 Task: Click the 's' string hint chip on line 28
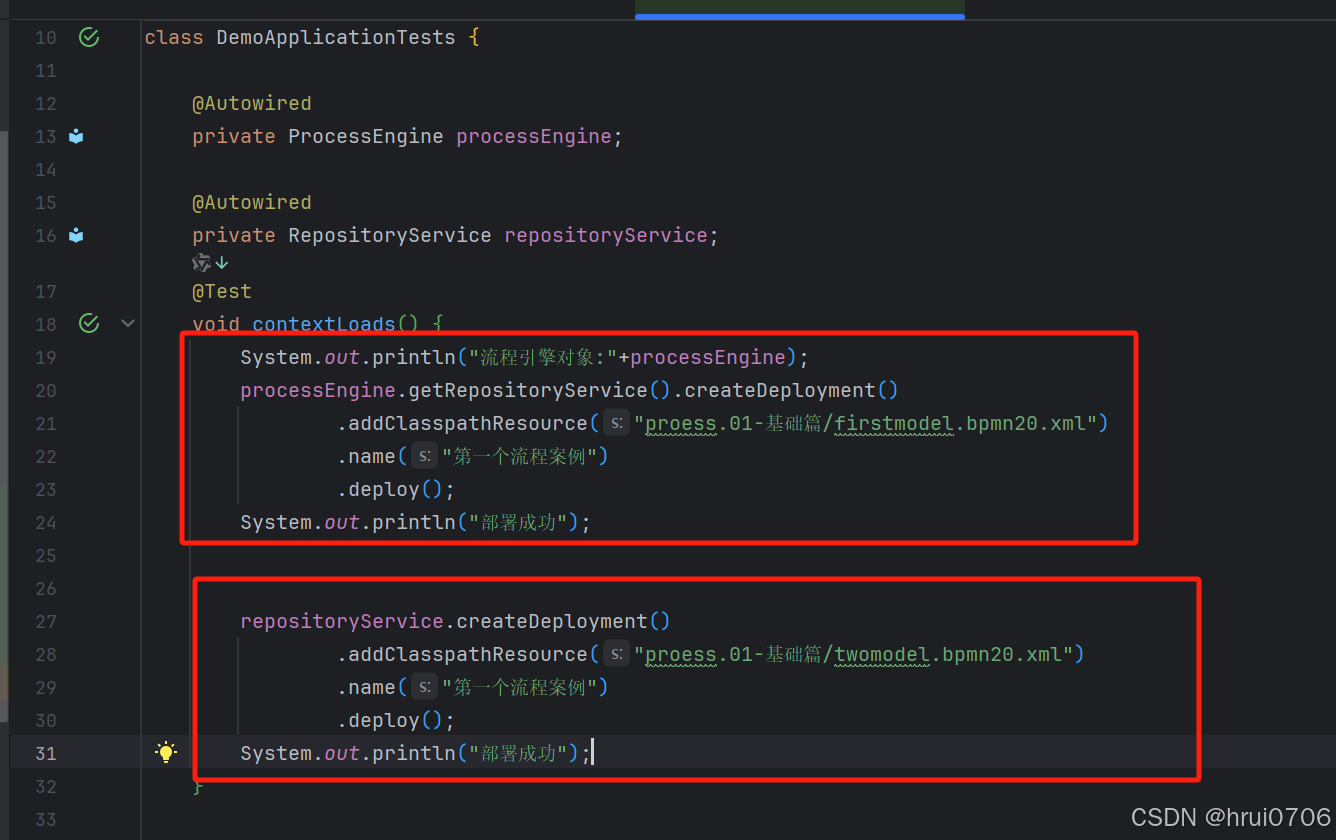tap(615, 654)
